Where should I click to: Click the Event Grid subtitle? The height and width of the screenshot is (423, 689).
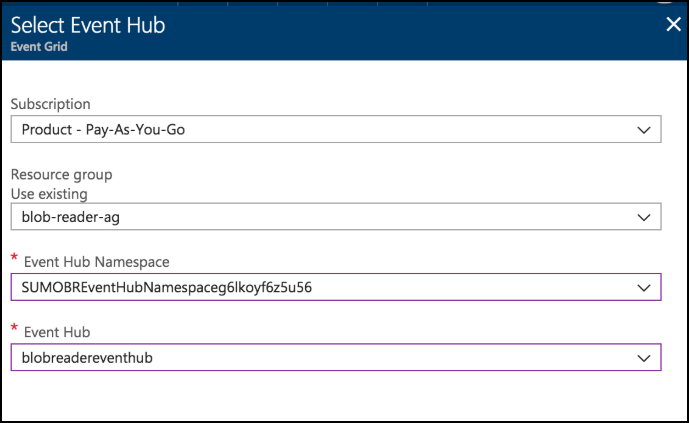pyautogui.click(x=38, y=46)
